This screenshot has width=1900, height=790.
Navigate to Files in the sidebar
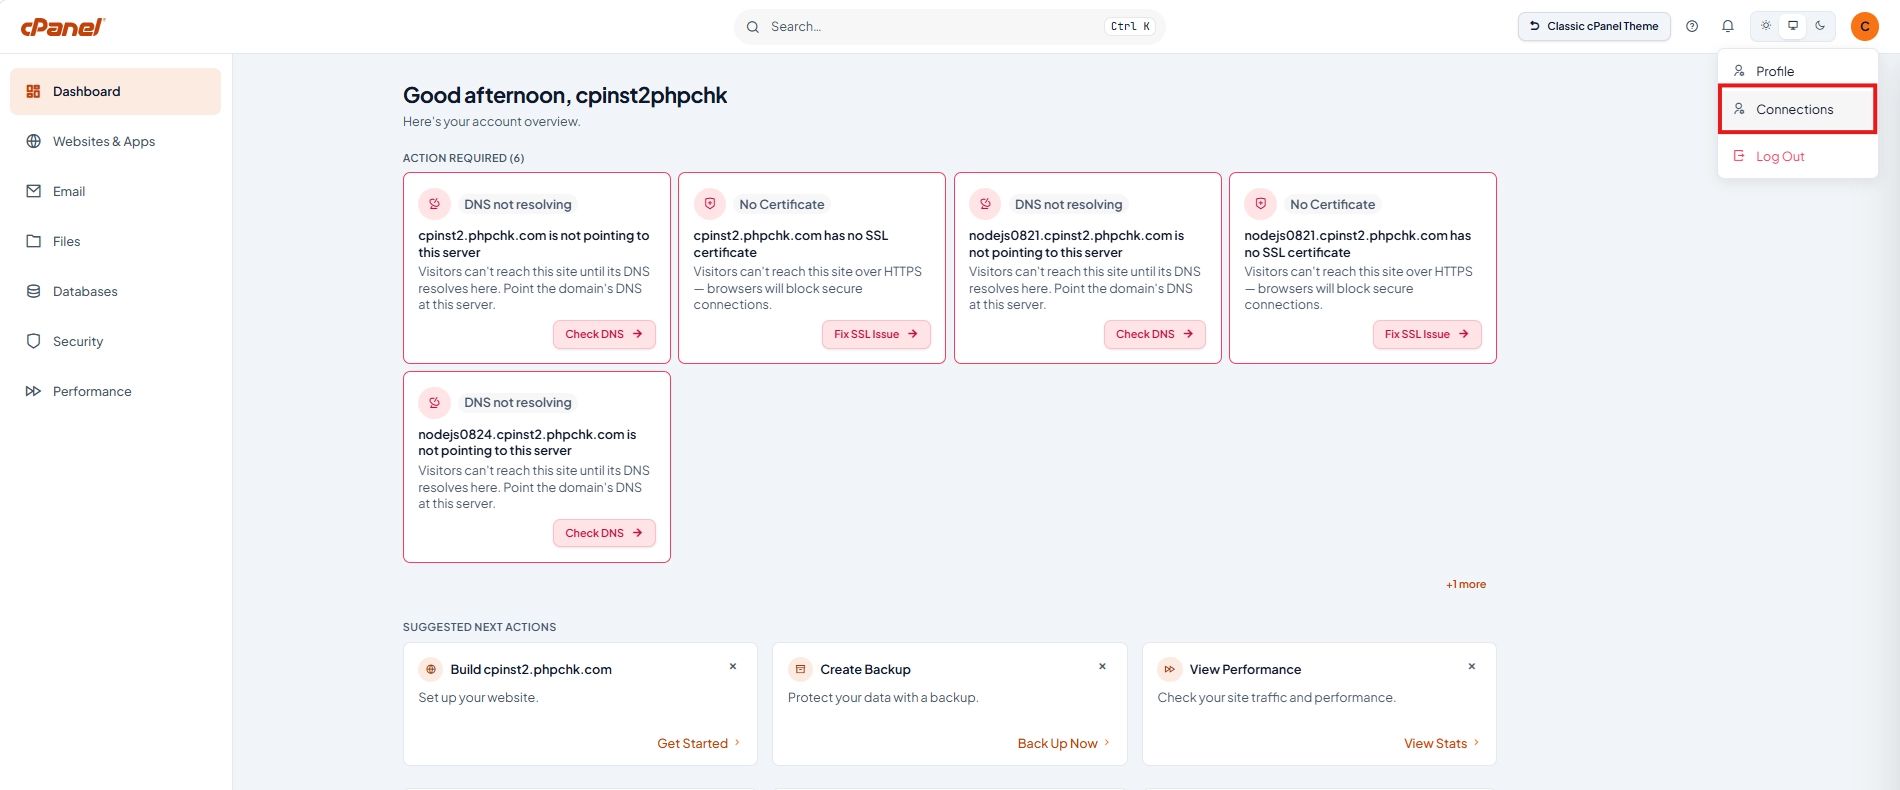coord(115,241)
